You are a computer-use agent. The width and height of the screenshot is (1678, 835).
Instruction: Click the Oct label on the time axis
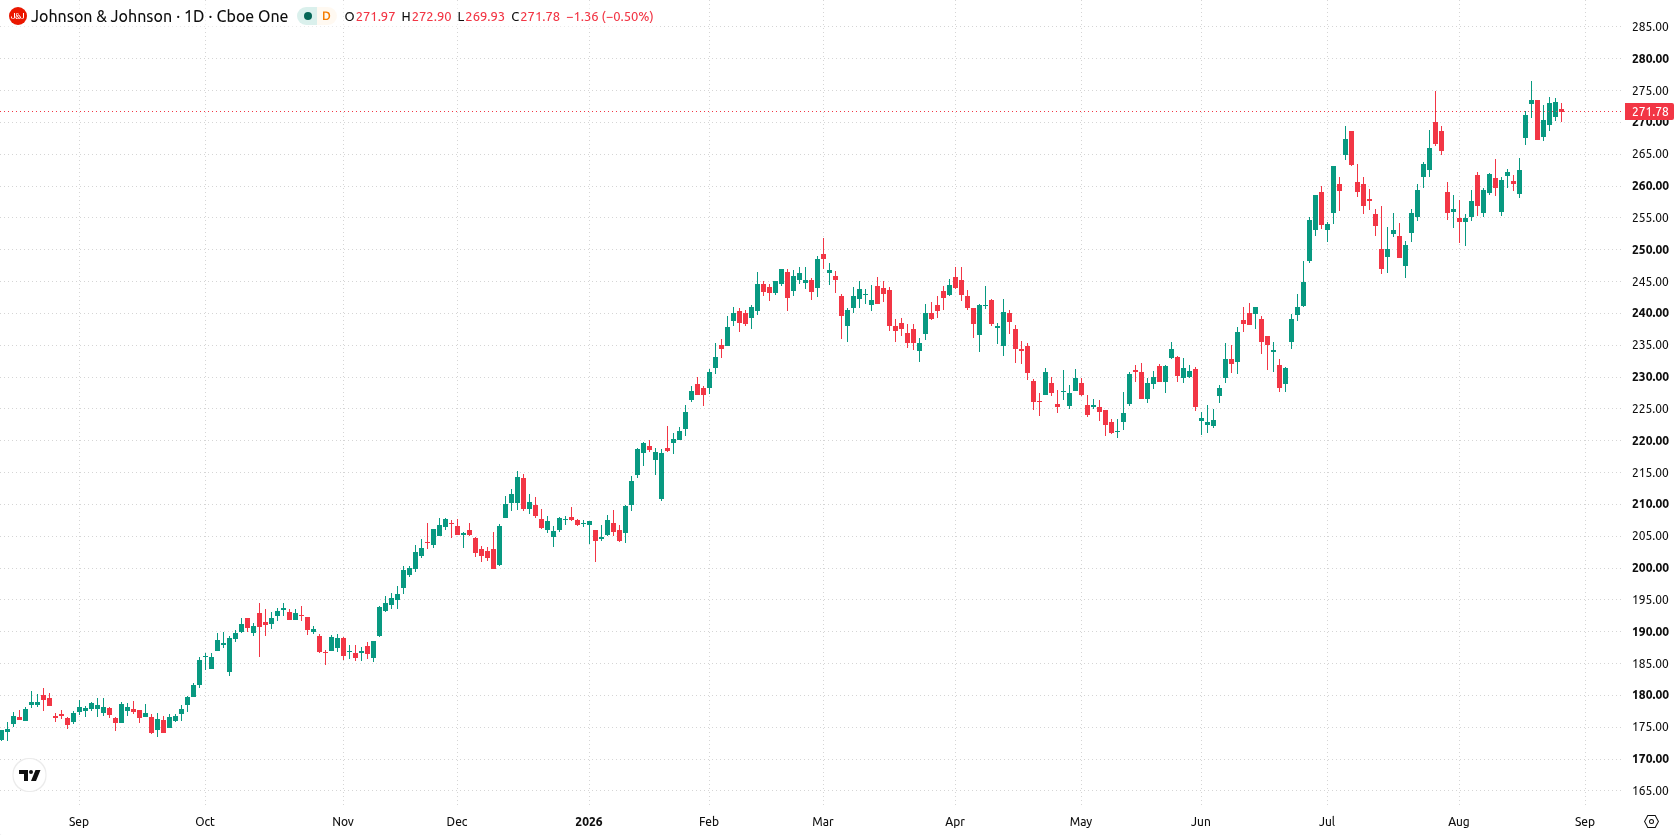[205, 822]
